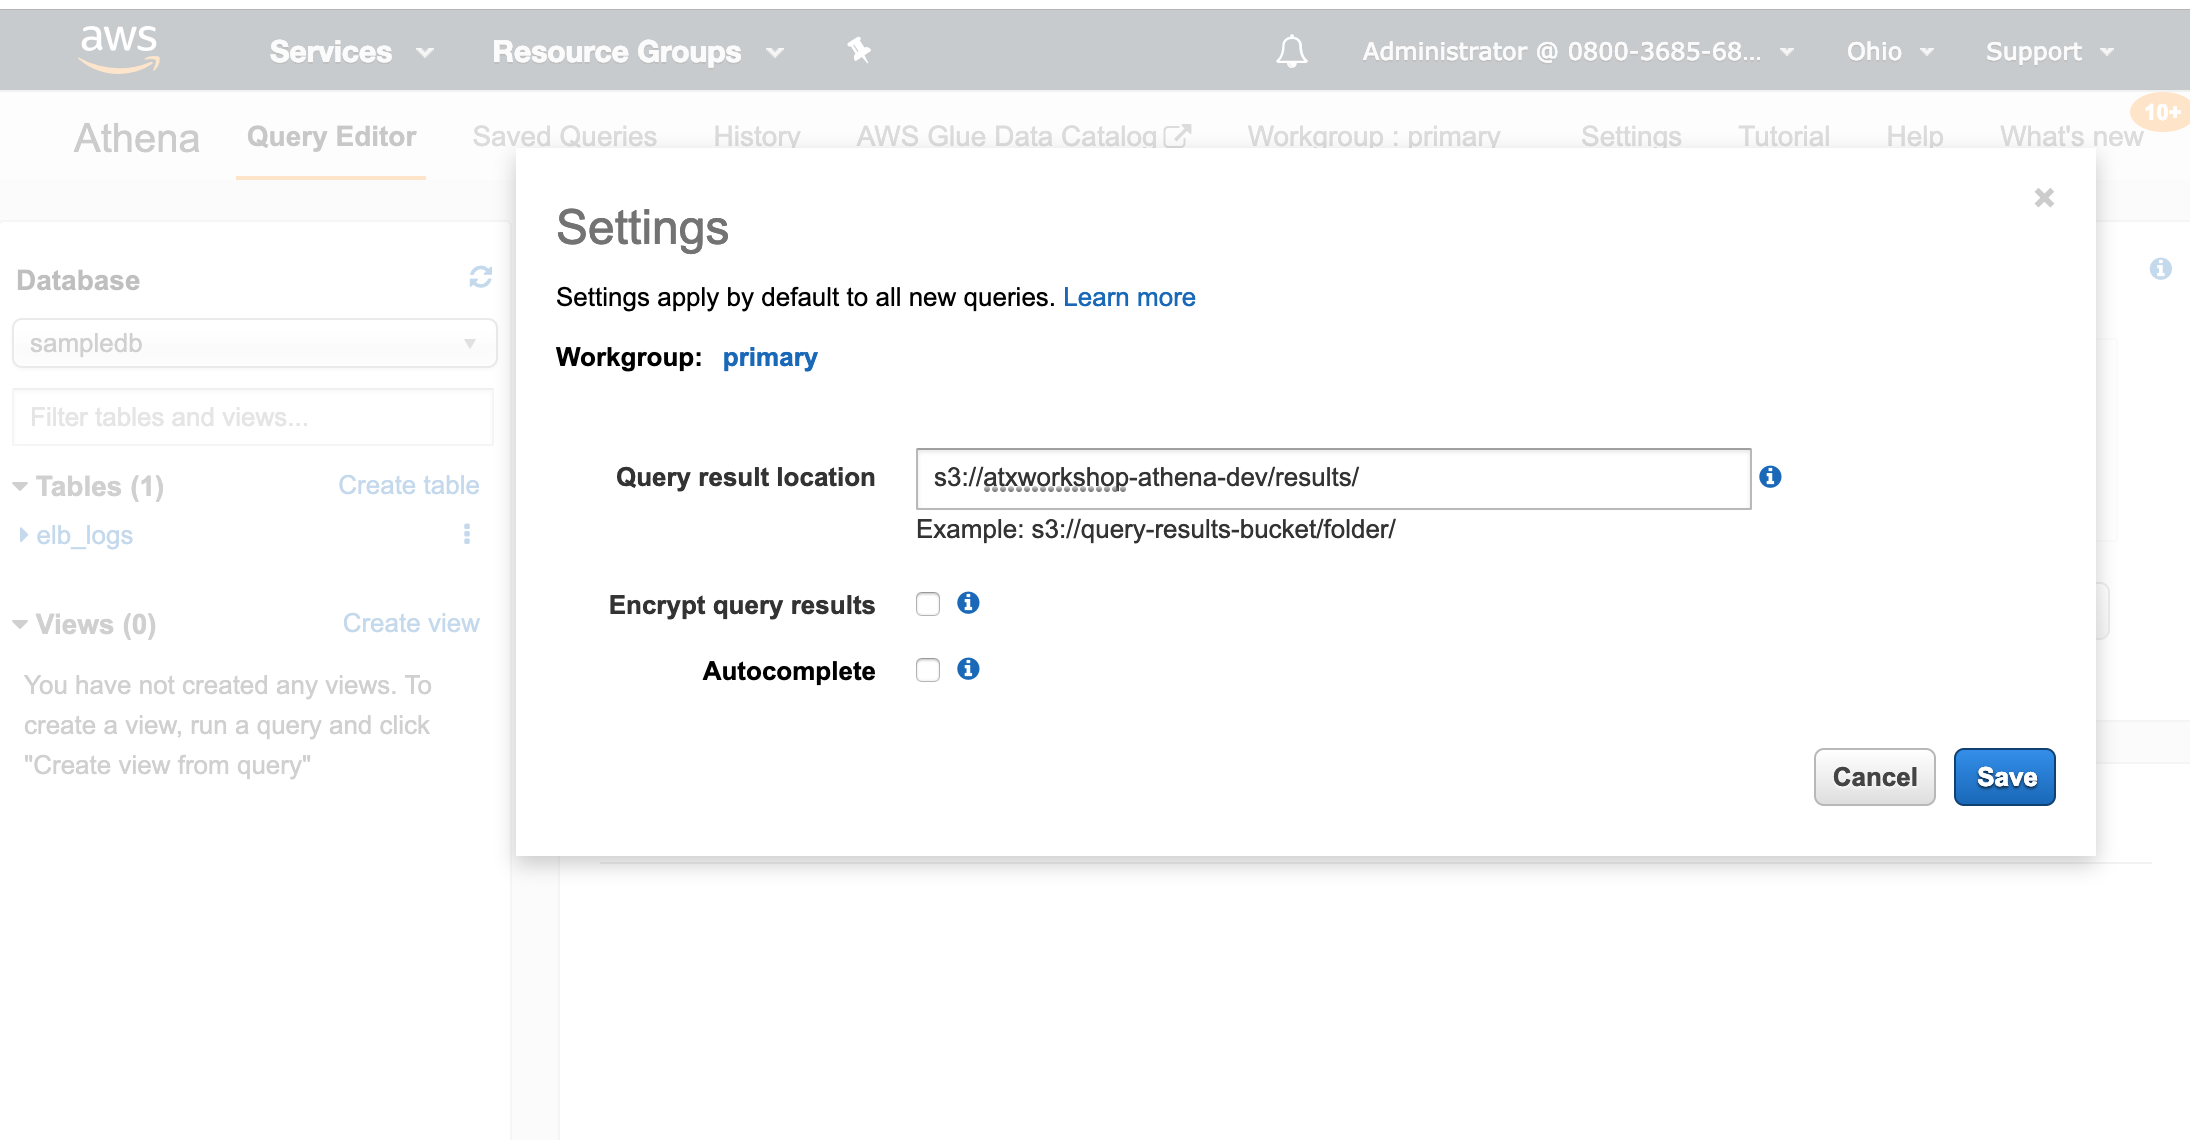
Task: Open elb_logs table options menu dots
Action: [467, 534]
